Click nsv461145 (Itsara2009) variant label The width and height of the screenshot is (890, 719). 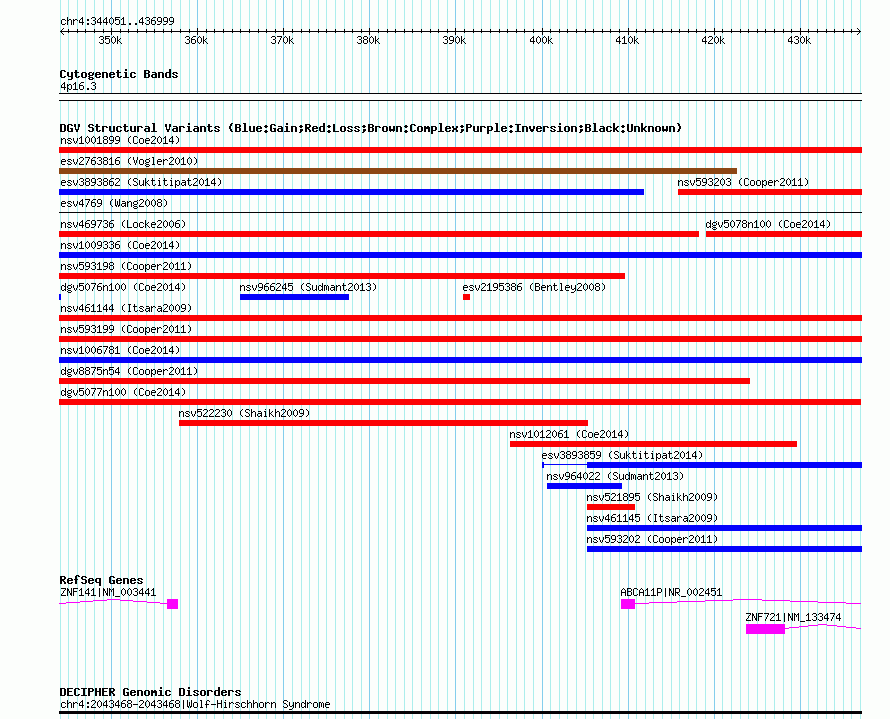(x=652, y=518)
